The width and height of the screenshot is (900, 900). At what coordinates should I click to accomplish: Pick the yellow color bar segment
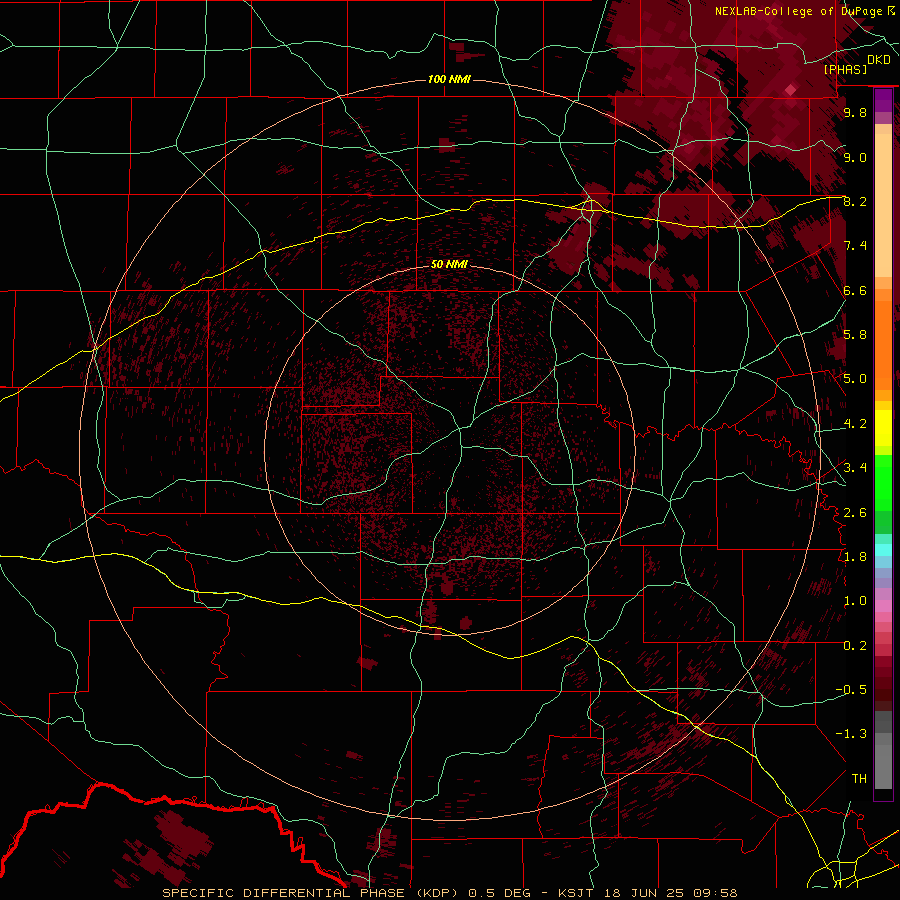(x=883, y=428)
